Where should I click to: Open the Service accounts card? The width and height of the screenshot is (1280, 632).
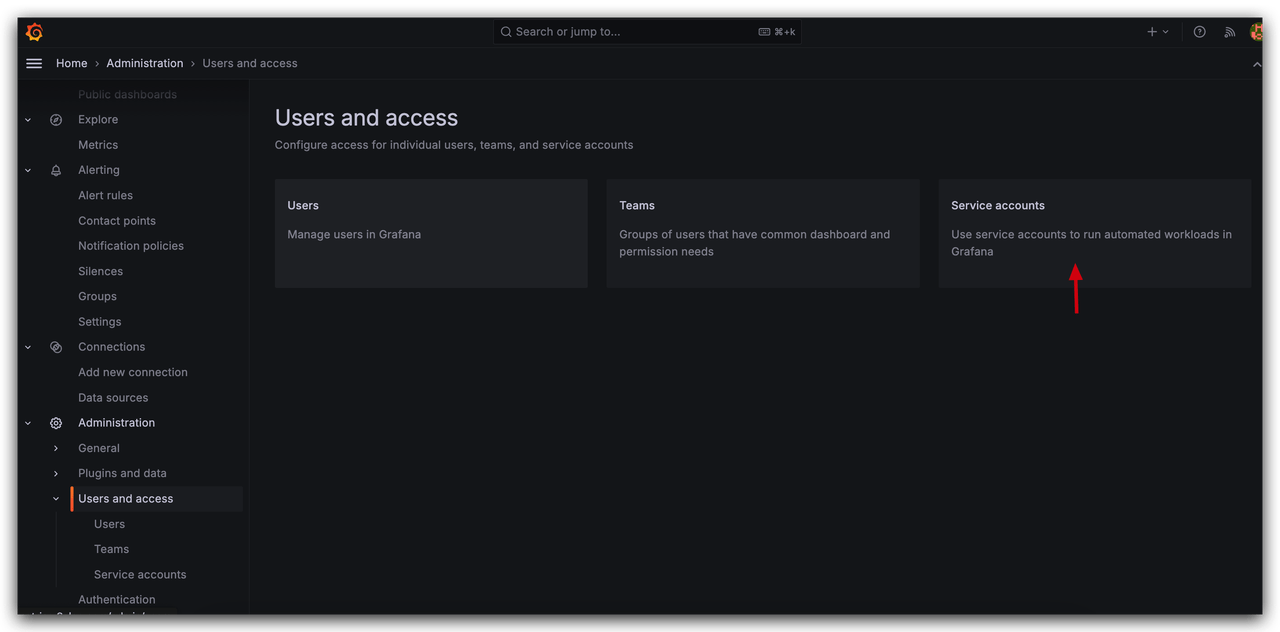(1094, 233)
